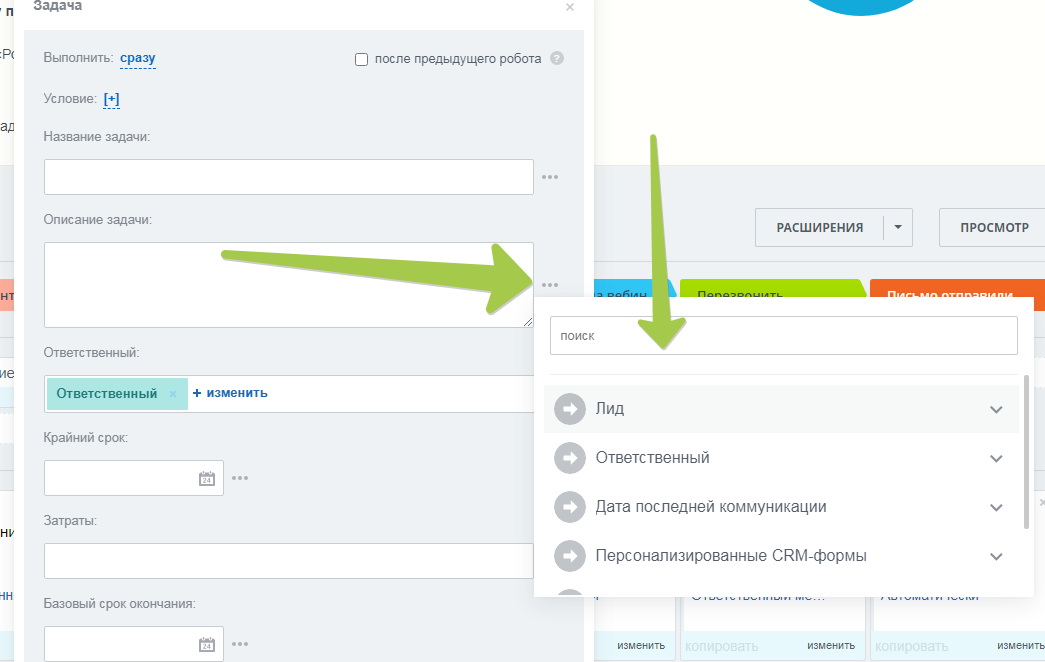Image resolution: width=1045 pixels, height=662 pixels.
Task: Click arrow icon beside Дата последней коммуникации
Action: [x=570, y=507]
